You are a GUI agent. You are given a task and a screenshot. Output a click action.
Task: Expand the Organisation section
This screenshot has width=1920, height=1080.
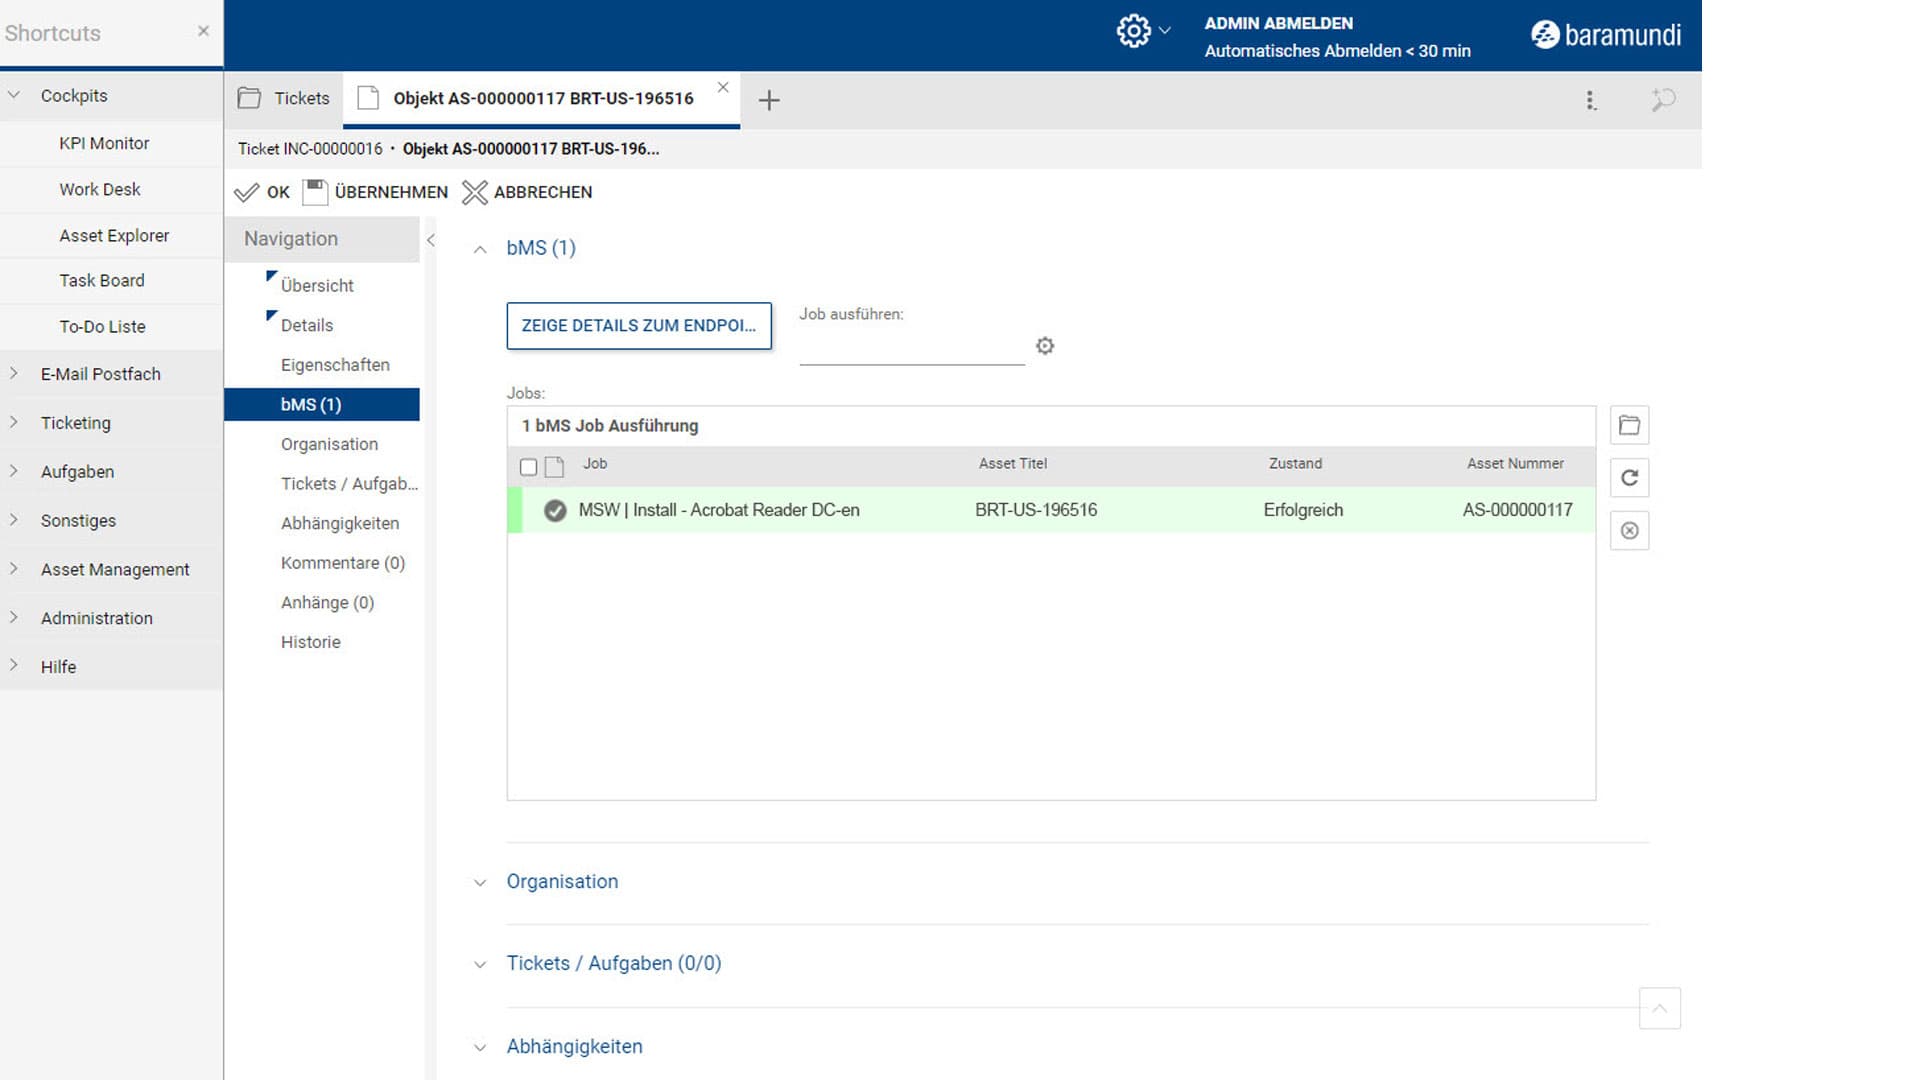pos(480,883)
